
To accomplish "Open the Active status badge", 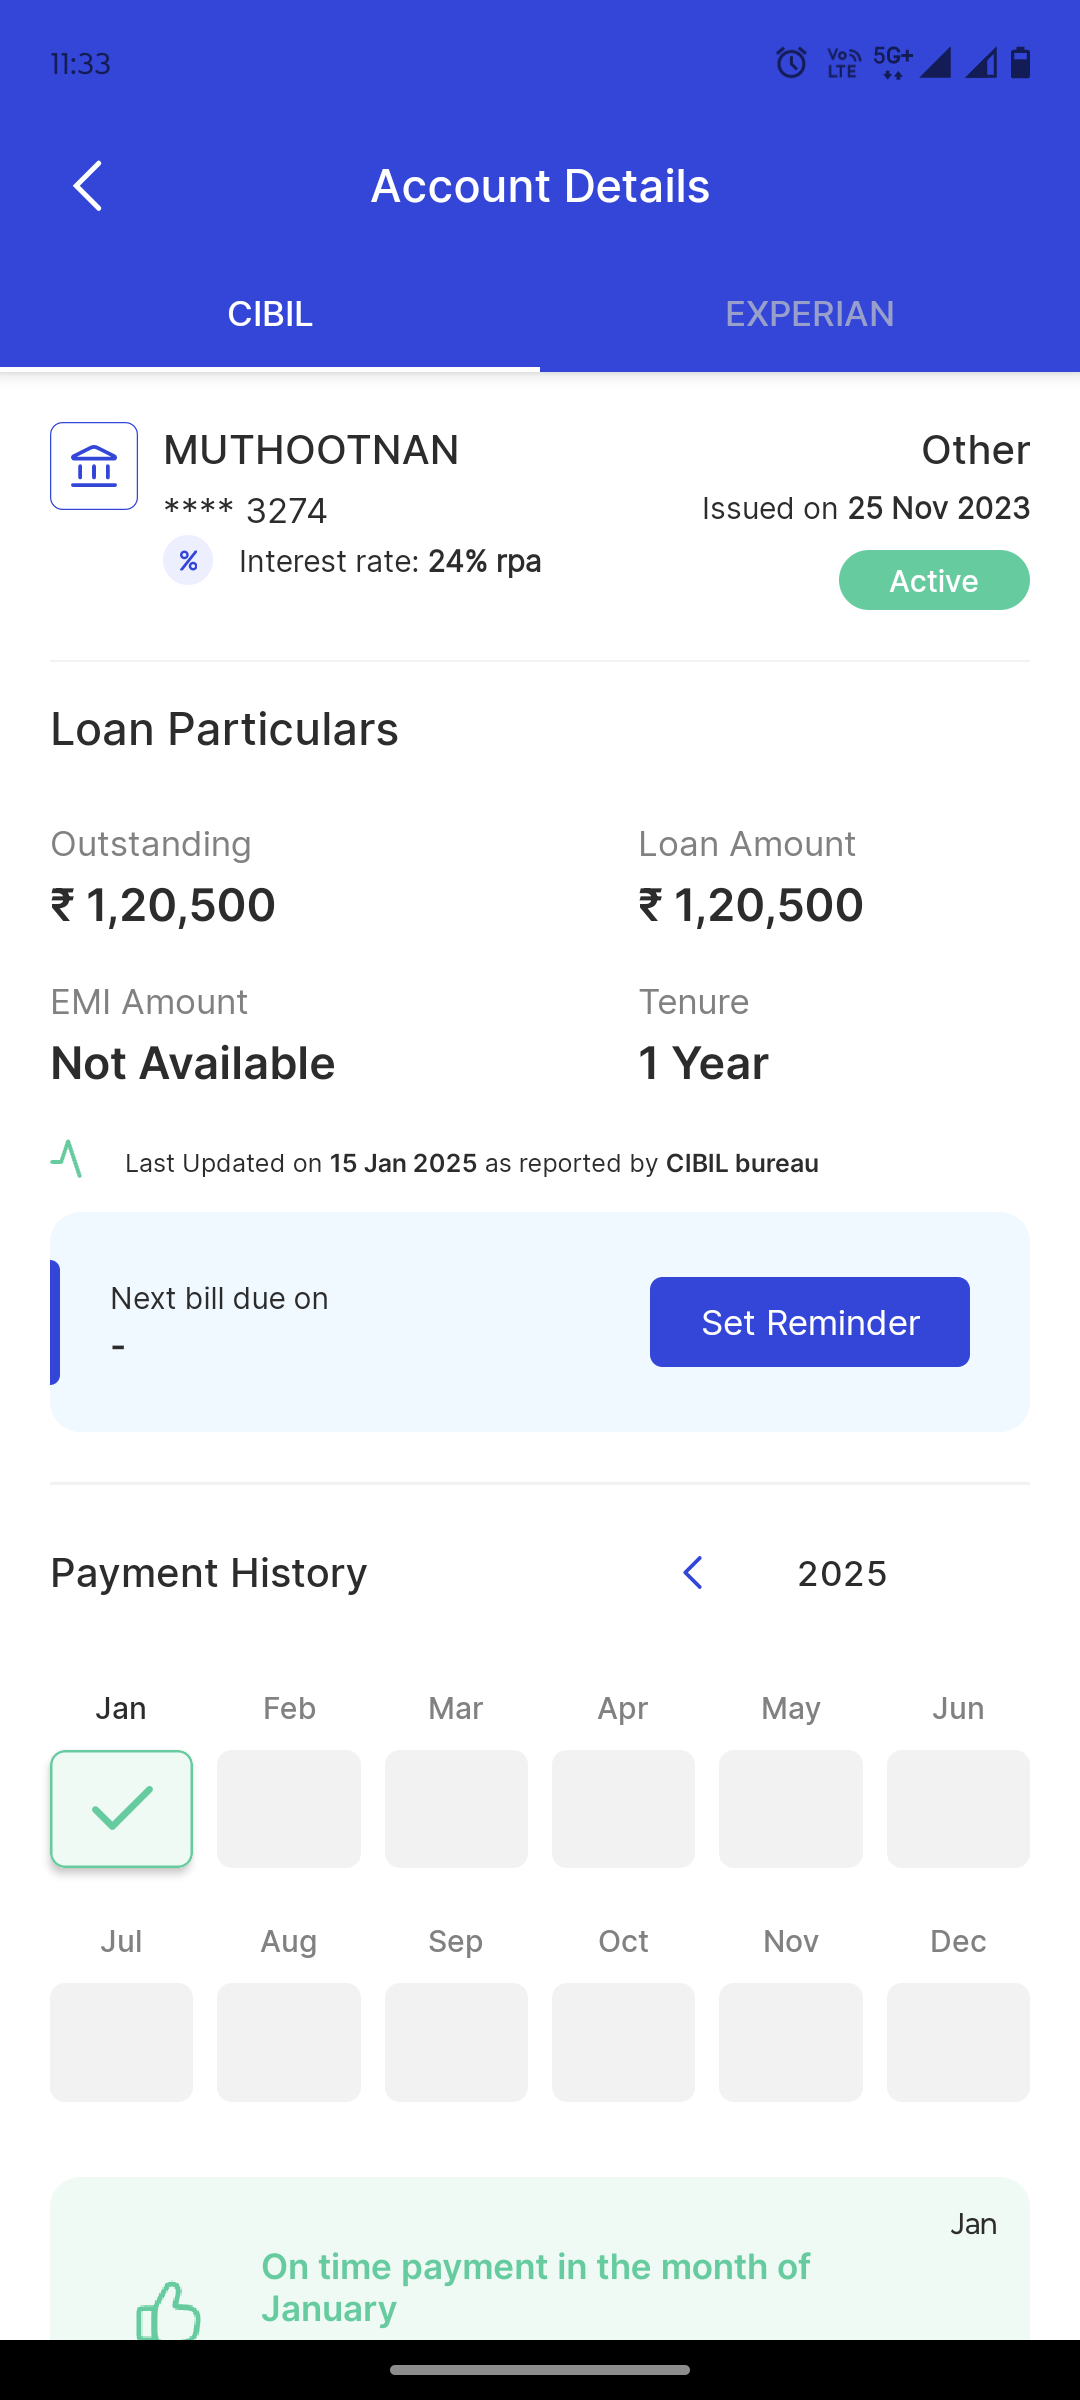I will tap(934, 580).
